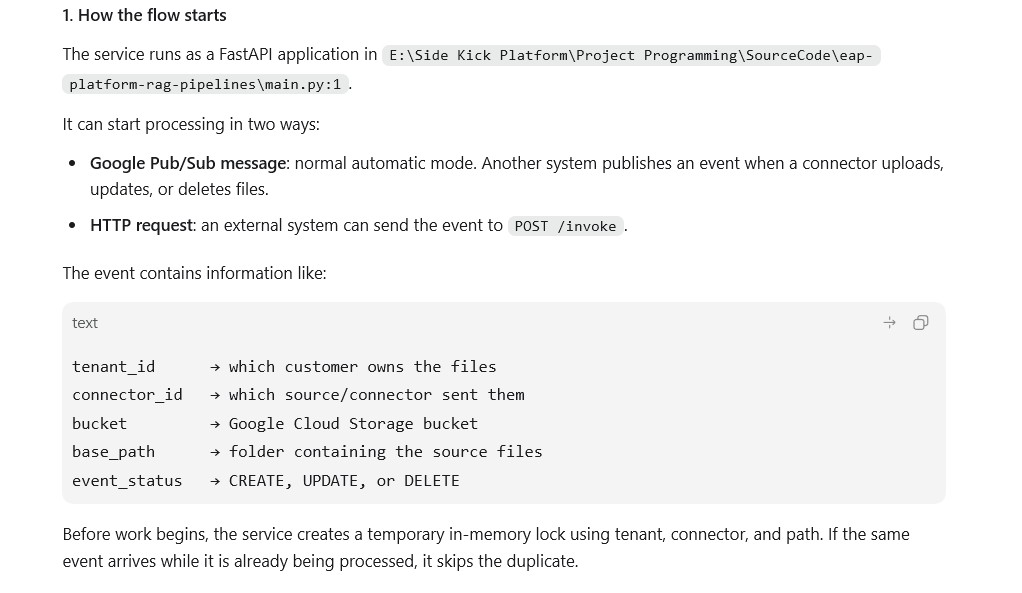
Task: Click connector_id in the code block
Action: pyautogui.click(x=127, y=395)
